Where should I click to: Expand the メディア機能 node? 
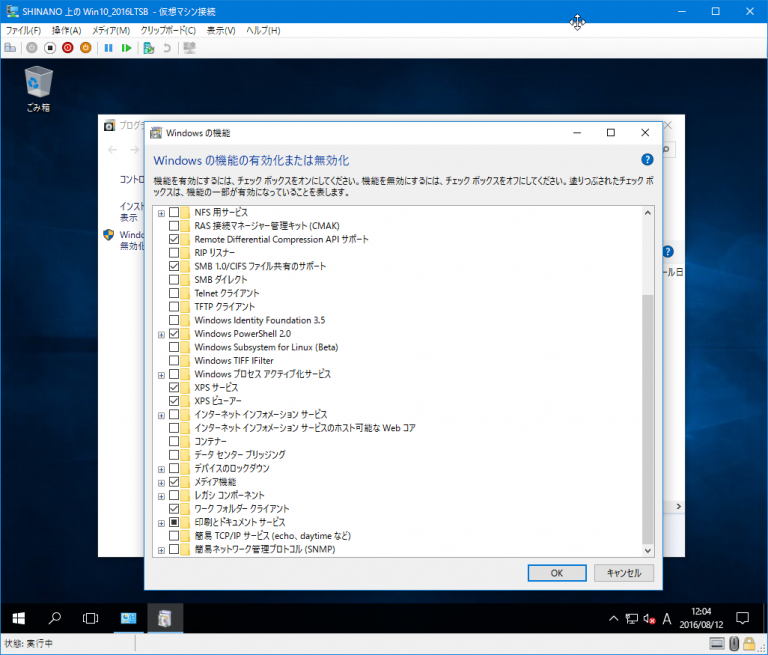click(161, 483)
